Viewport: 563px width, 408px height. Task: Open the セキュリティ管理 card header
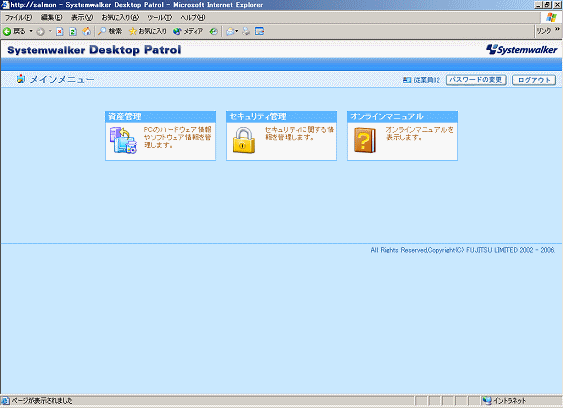point(282,116)
